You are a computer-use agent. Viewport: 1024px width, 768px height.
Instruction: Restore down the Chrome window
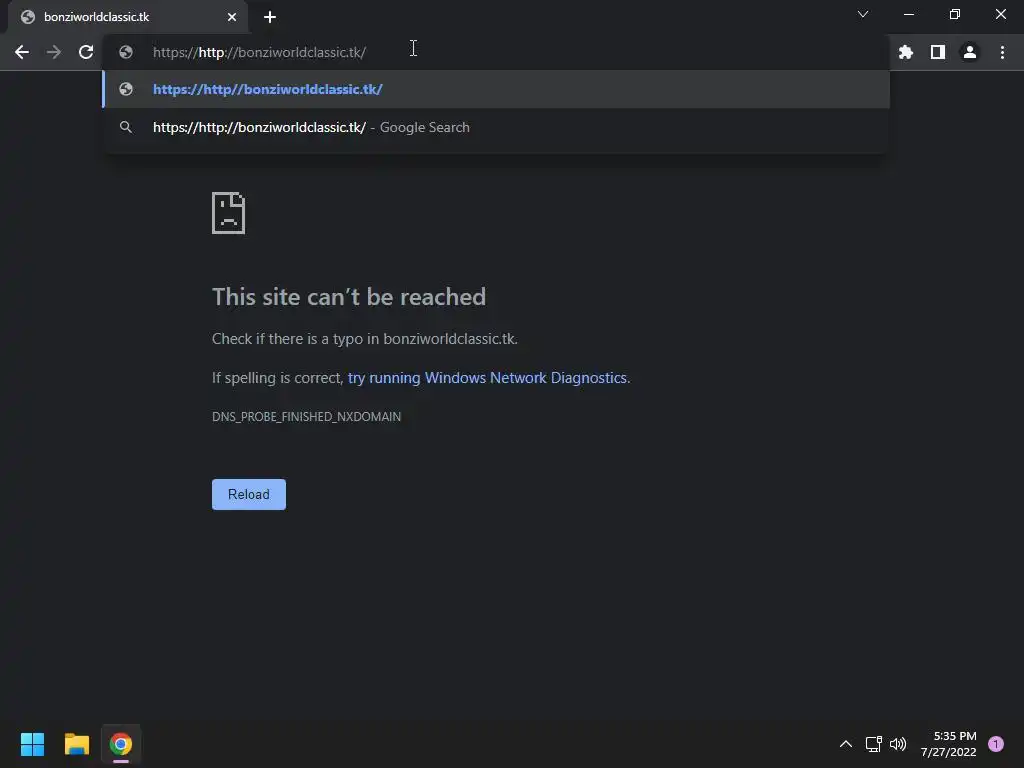point(955,14)
